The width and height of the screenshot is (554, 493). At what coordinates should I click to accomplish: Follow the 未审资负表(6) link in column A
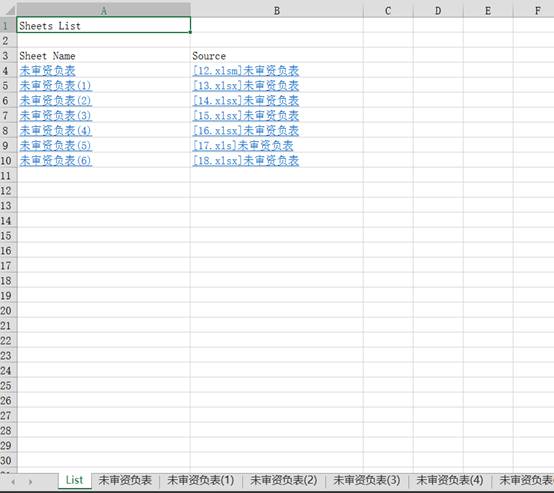point(55,160)
